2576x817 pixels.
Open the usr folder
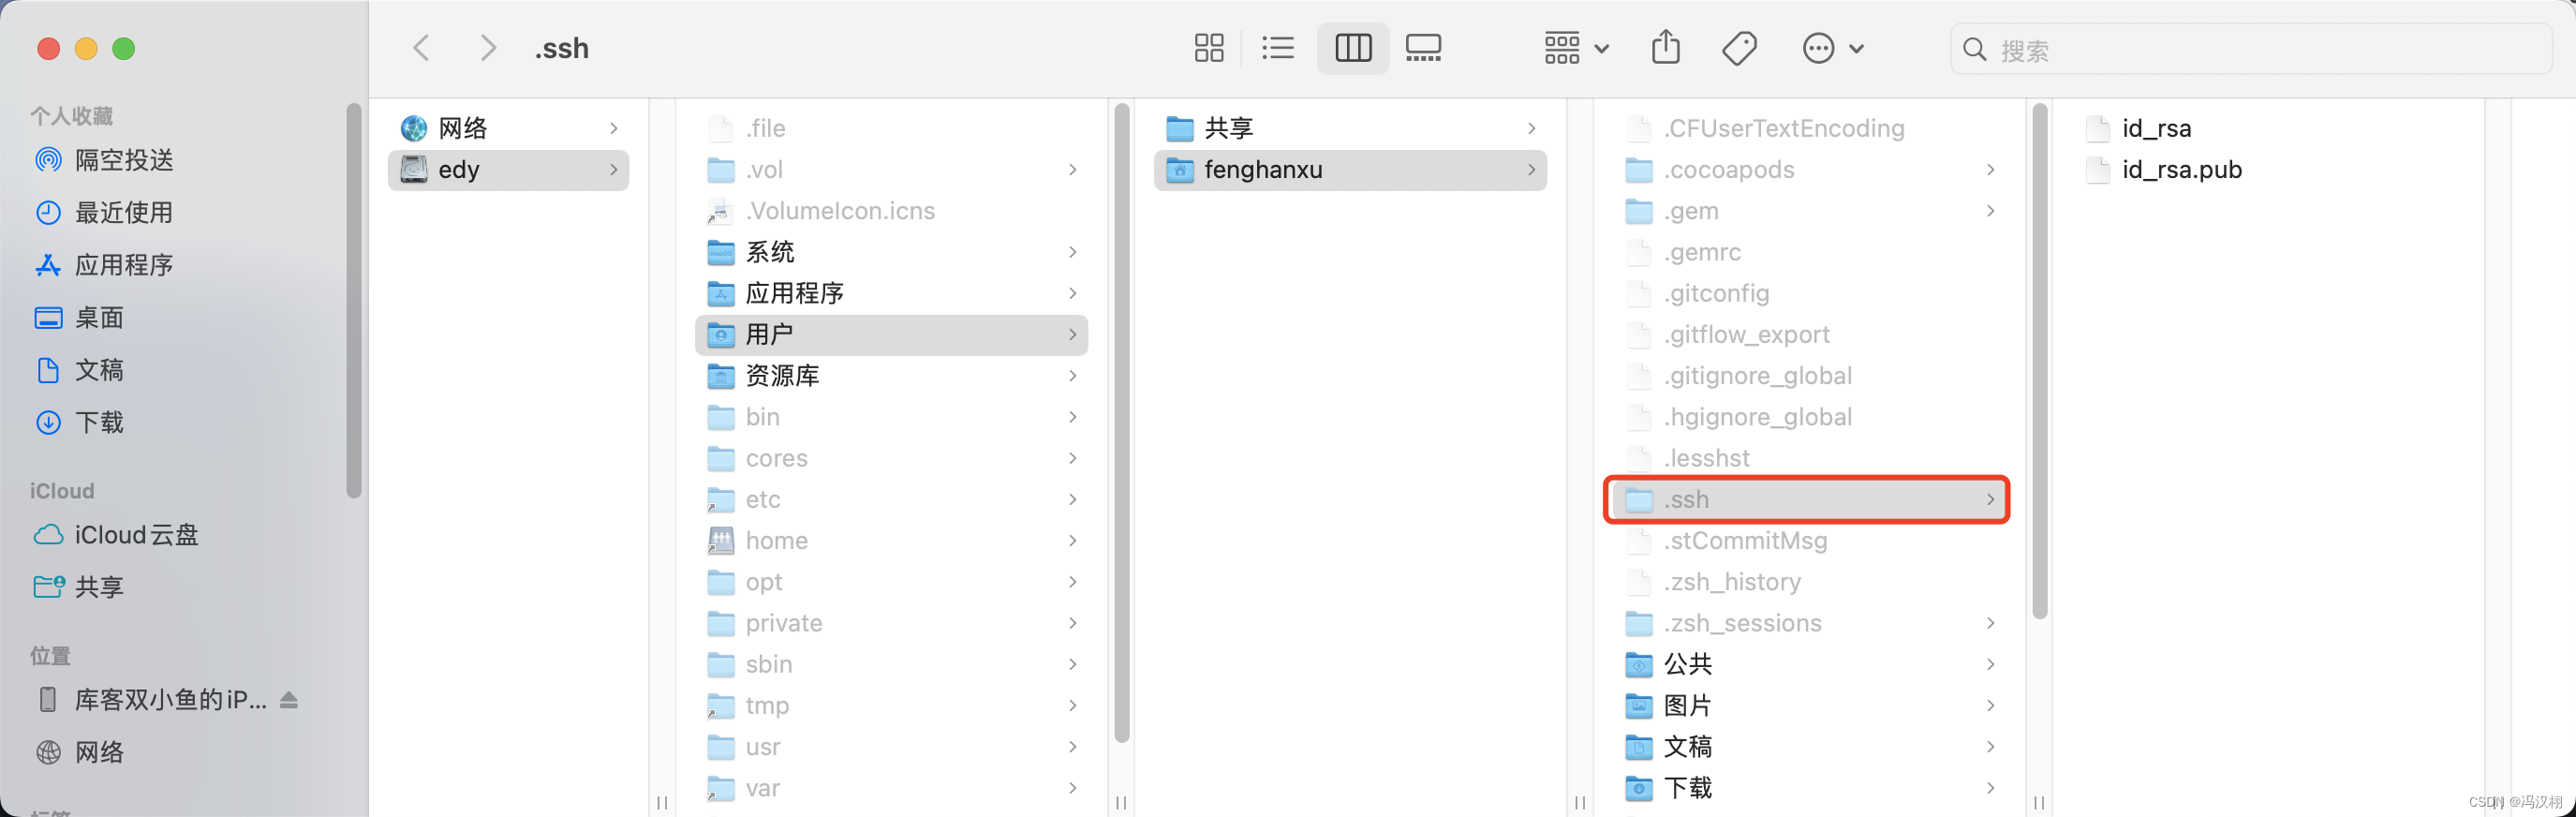tap(891, 747)
